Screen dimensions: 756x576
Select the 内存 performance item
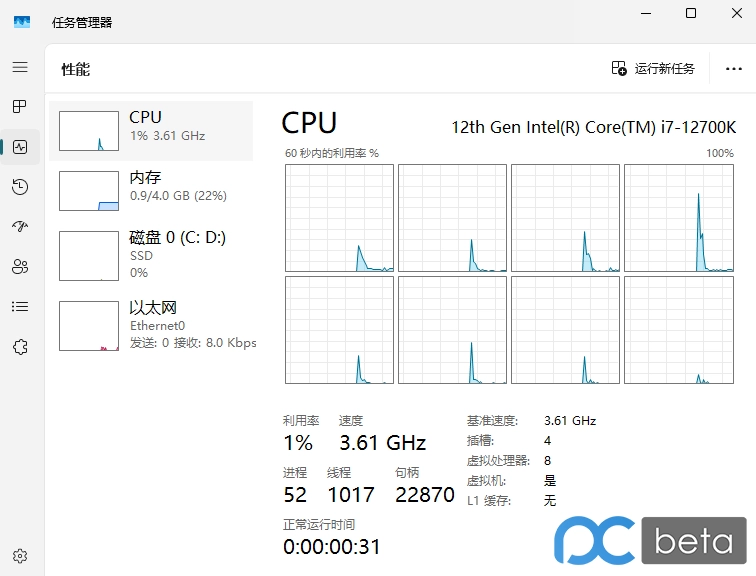151,190
